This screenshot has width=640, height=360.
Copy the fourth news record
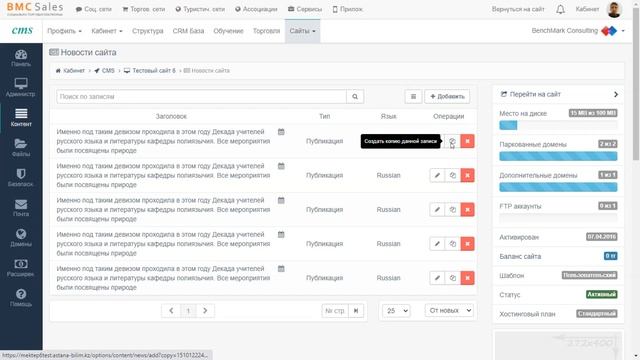tap(453, 244)
